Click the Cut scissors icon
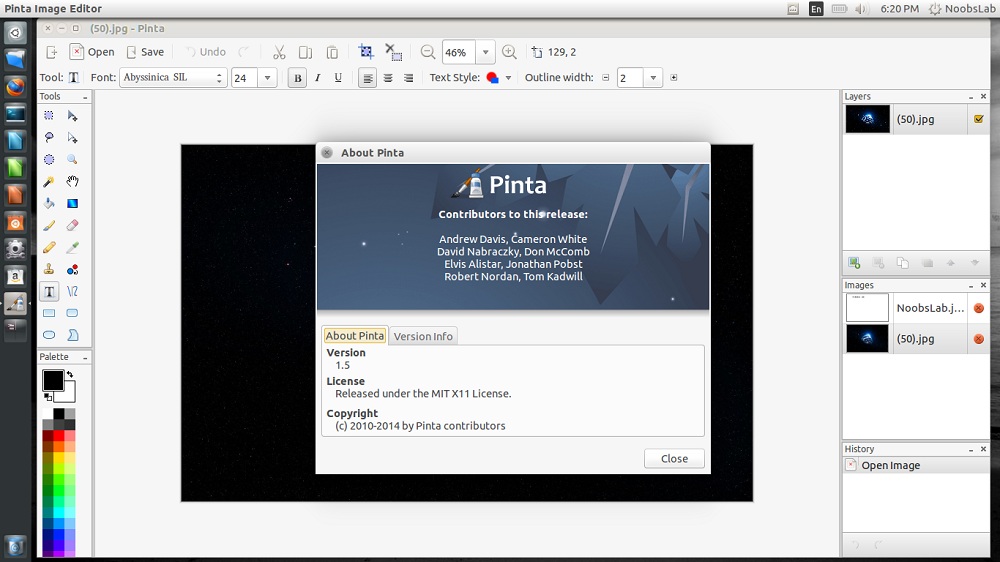 tap(279, 52)
